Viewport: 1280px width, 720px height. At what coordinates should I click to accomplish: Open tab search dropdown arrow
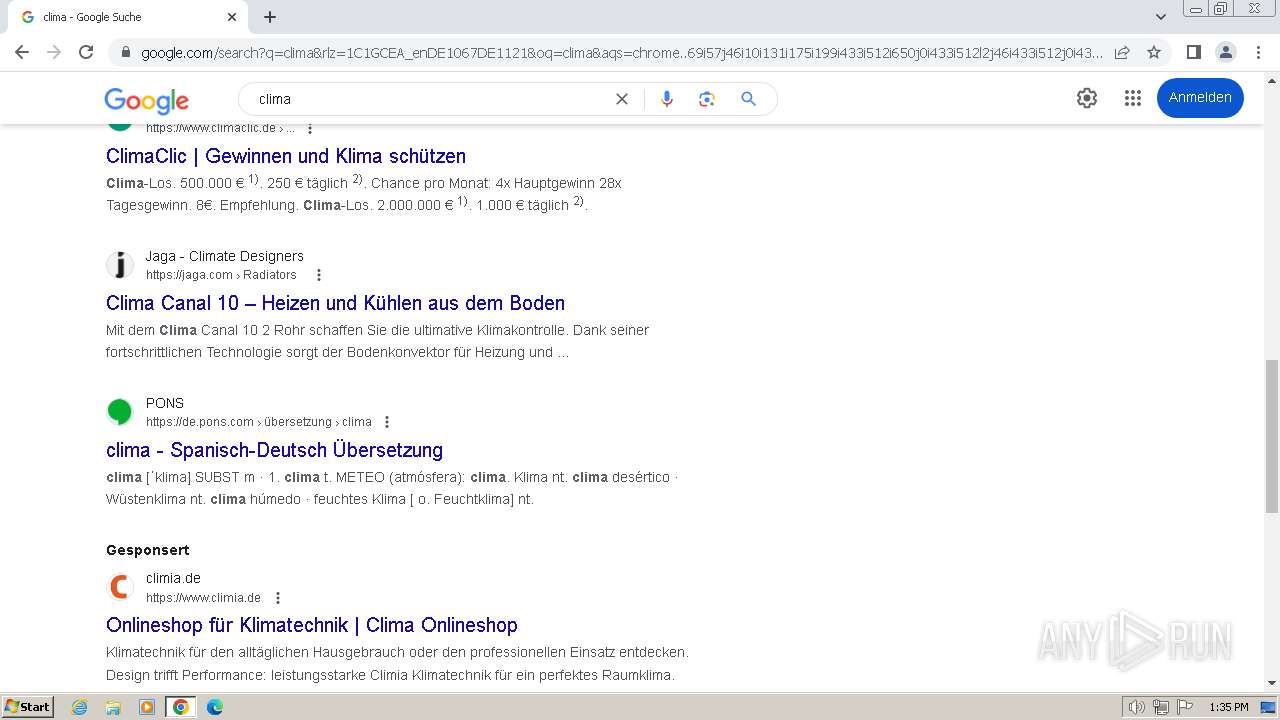tap(1161, 17)
